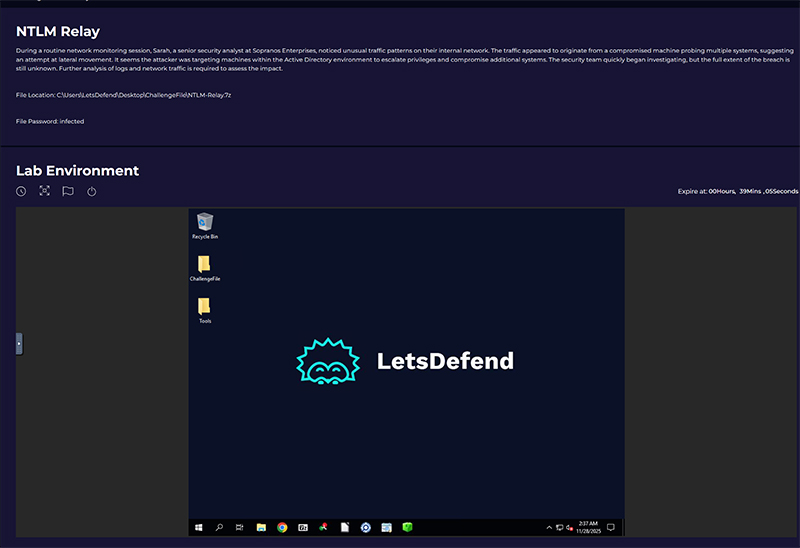Viewport: 800px width, 548px height.
Task: Click the flag icon under Lab Environment
Action: (x=68, y=191)
